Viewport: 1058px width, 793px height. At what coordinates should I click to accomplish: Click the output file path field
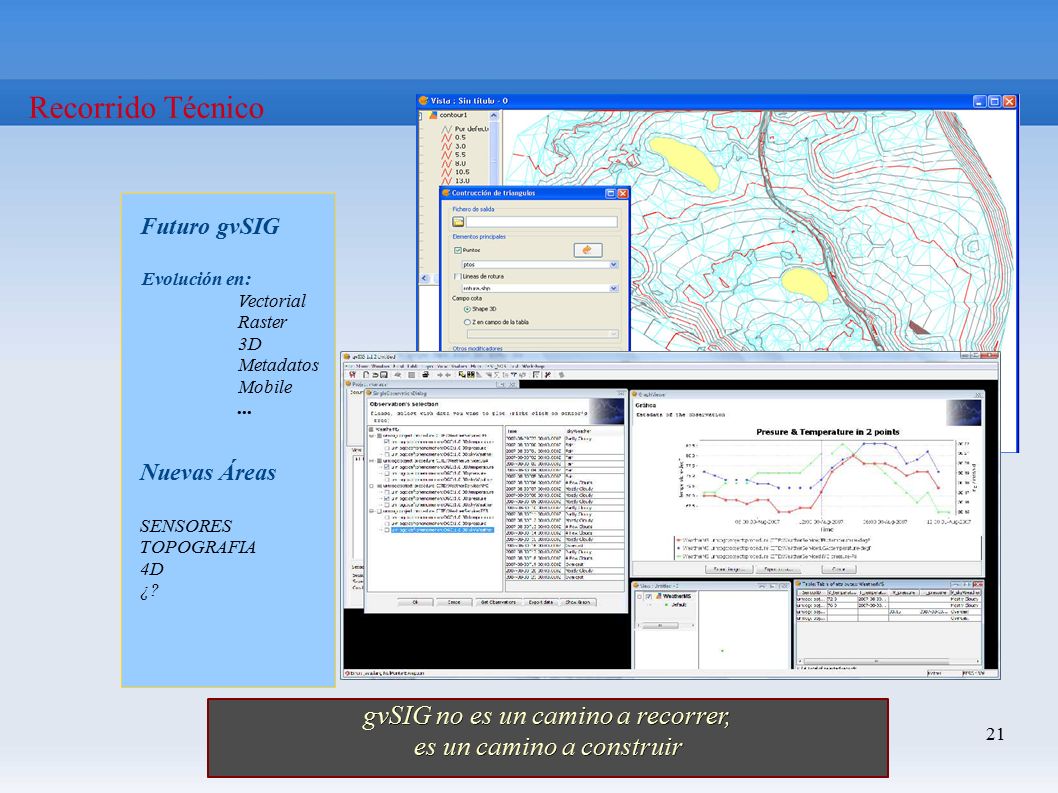point(542,222)
